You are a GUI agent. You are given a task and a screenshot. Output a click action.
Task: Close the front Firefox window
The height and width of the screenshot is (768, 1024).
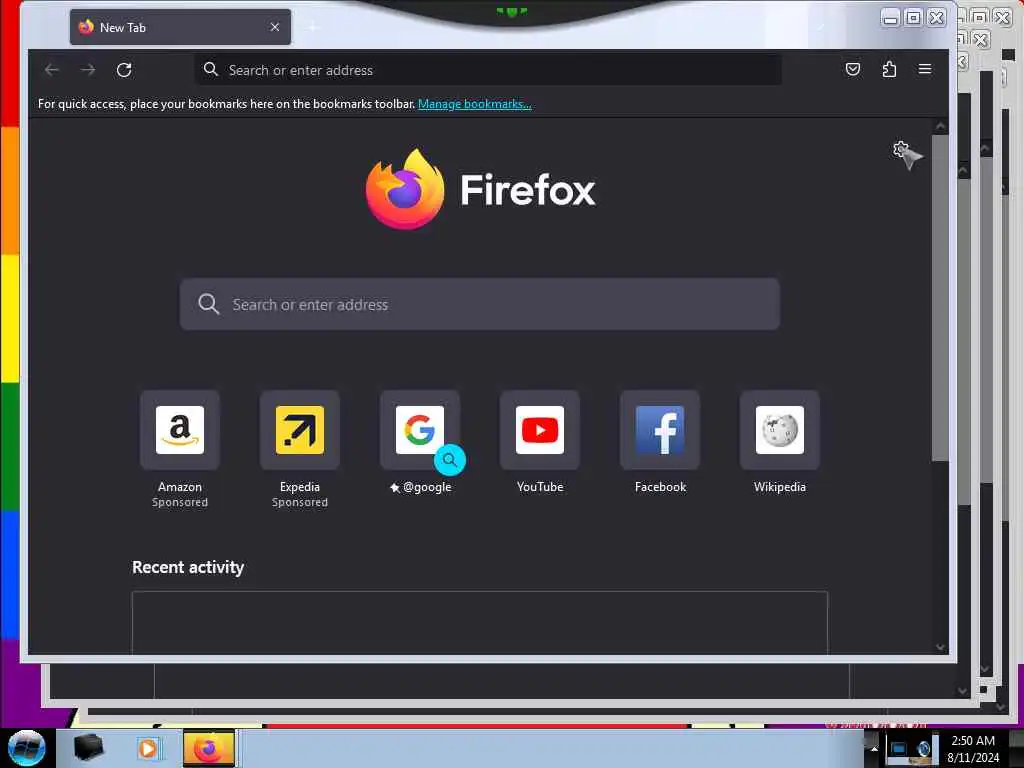click(937, 18)
